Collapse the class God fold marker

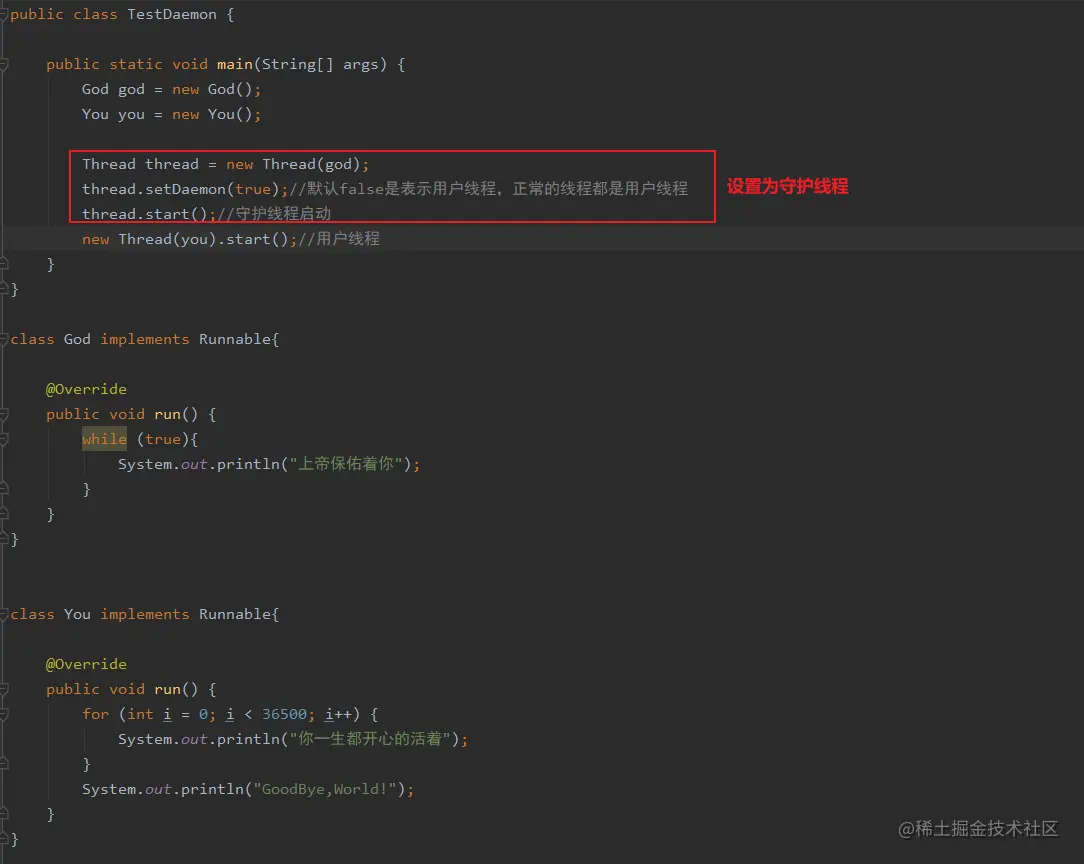pos(3,339)
